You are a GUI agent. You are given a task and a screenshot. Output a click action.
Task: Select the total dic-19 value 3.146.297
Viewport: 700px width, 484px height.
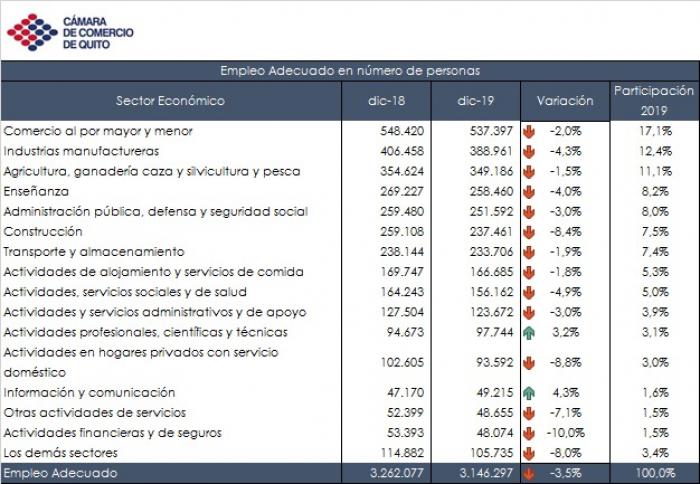486,473
